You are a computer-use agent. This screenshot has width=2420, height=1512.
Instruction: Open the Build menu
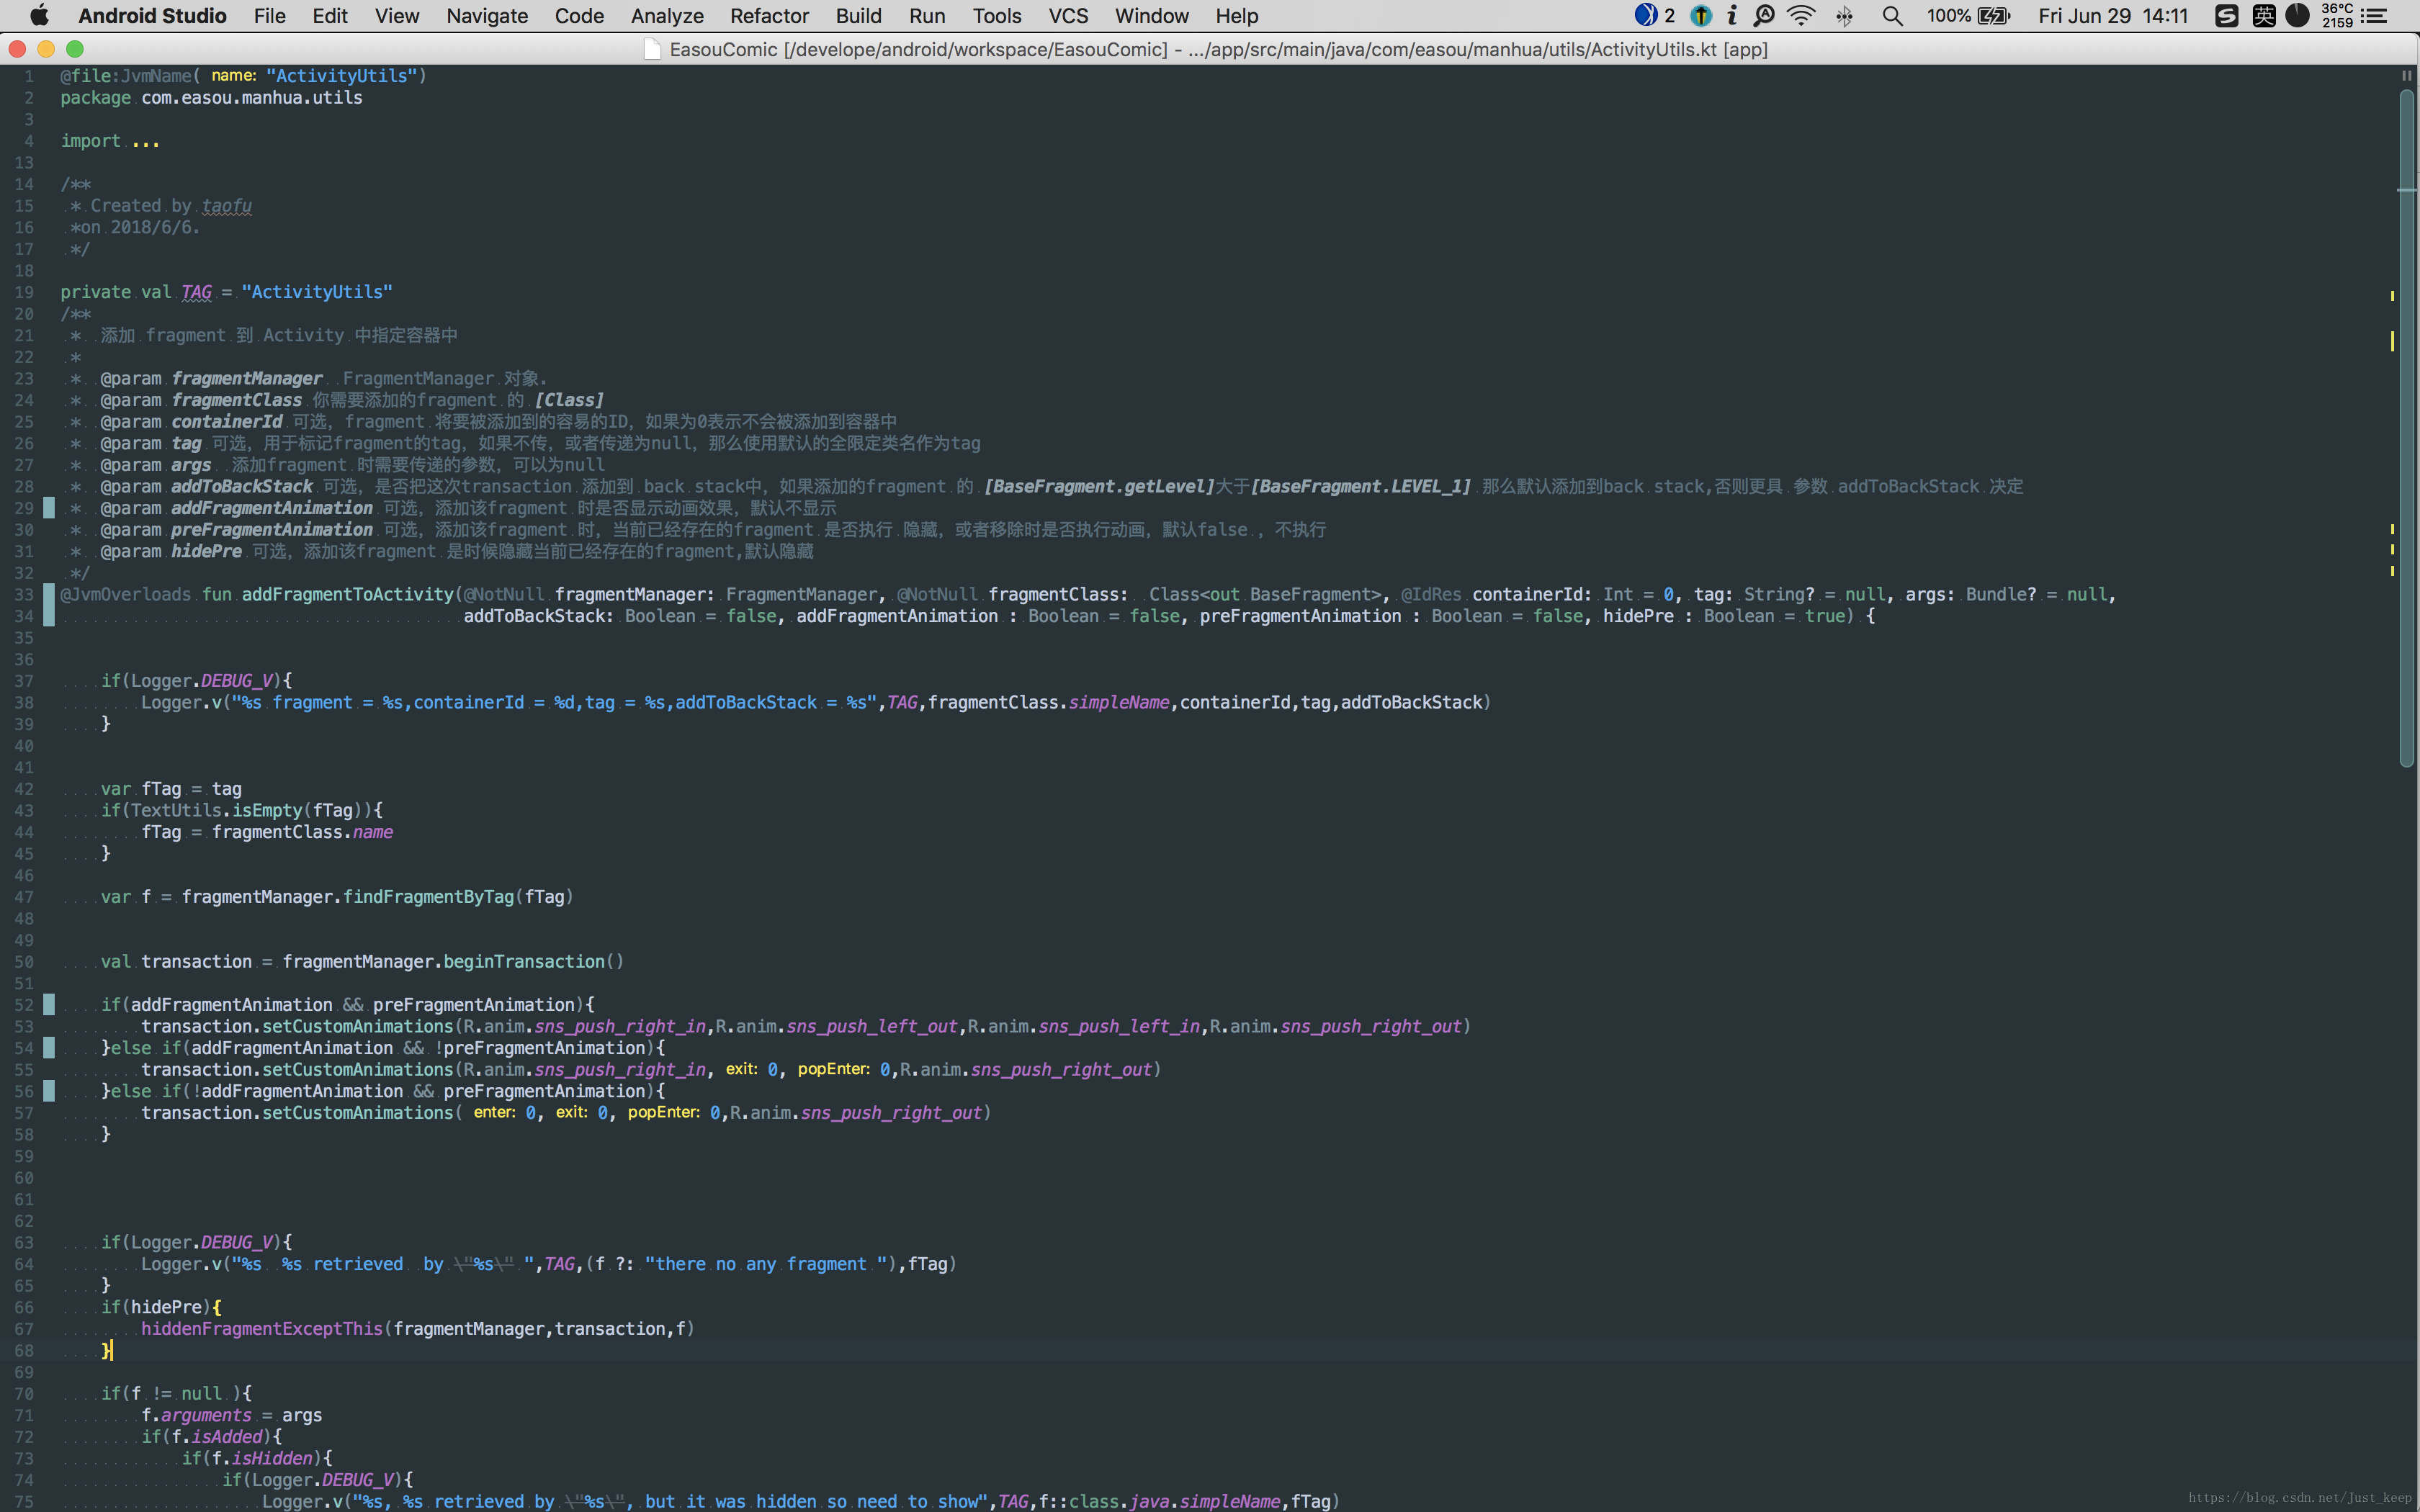(x=858, y=16)
